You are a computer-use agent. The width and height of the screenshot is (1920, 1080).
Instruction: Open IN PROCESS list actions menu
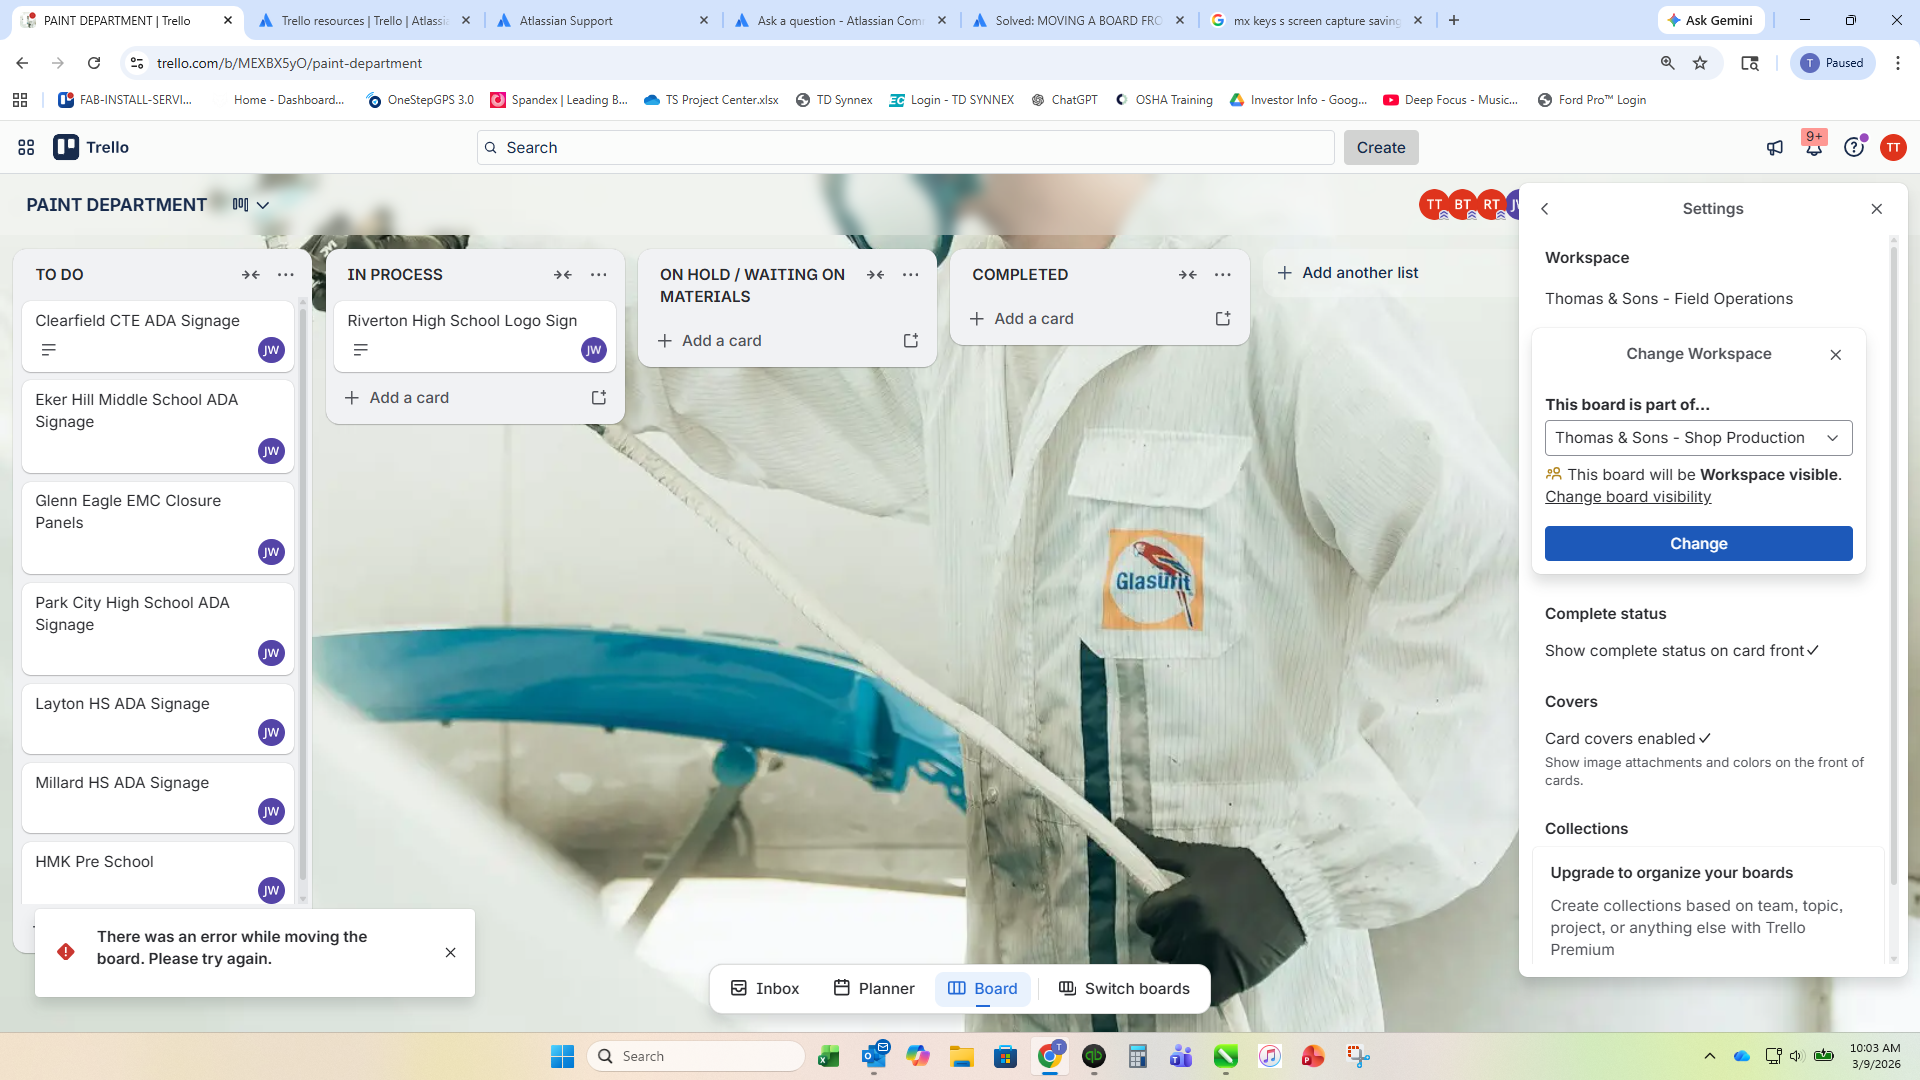tap(599, 275)
